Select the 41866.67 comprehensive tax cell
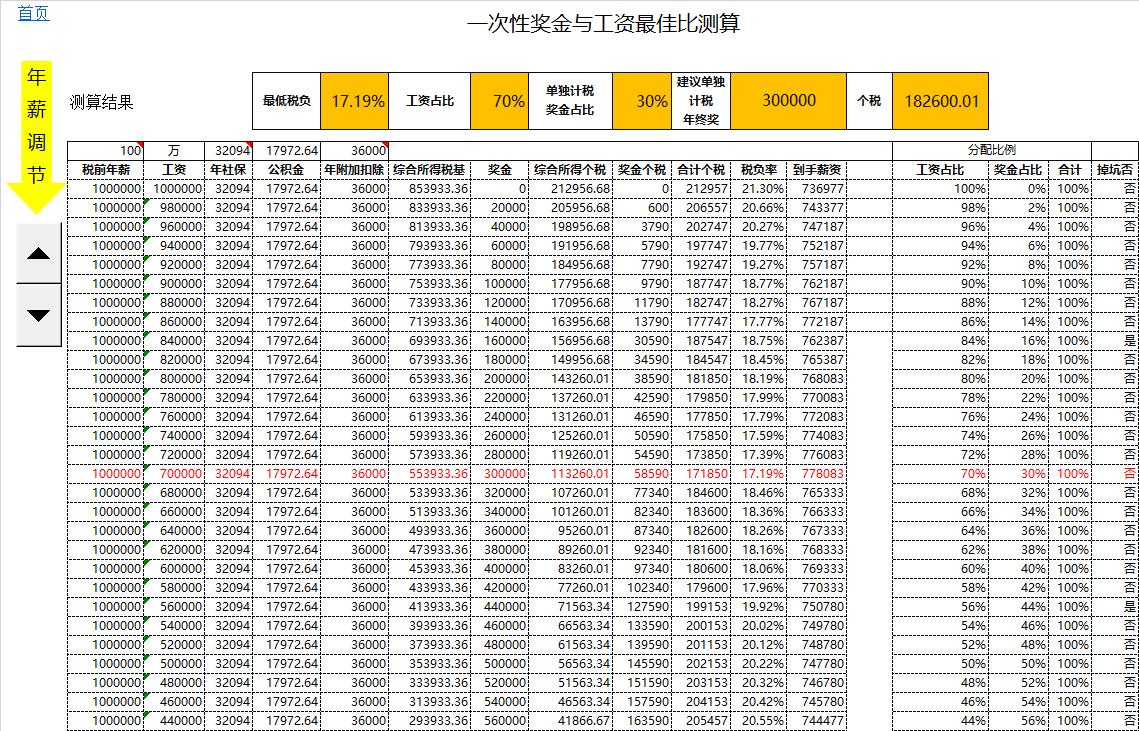 570,721
